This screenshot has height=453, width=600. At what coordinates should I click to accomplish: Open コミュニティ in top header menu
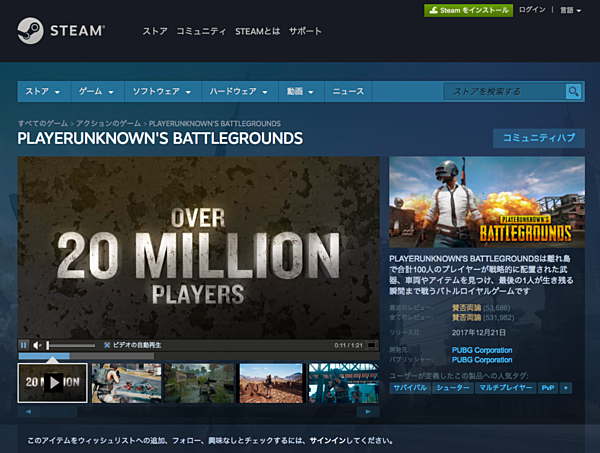tap(201, 31)
